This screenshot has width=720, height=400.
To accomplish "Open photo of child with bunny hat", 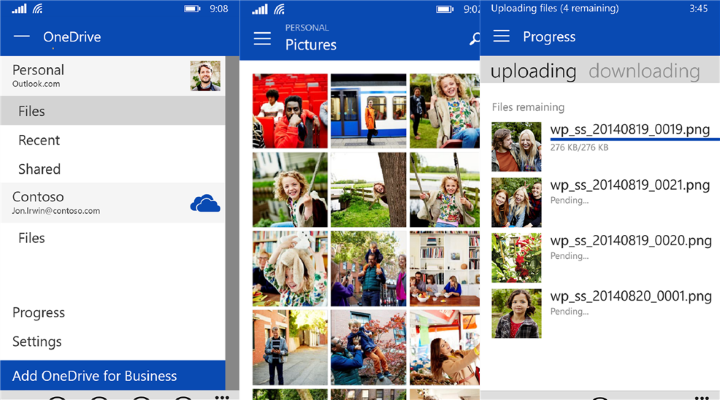I will pos(290,269).
